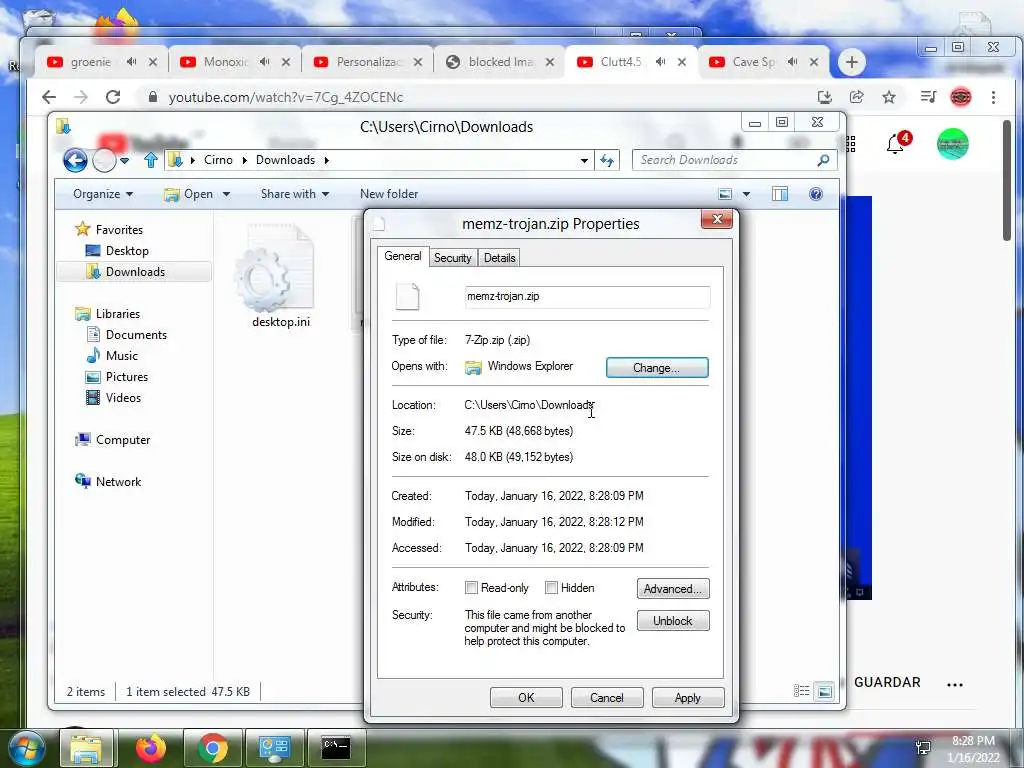
Task: Open Windows Start menu
Action: tap(26, 748)
